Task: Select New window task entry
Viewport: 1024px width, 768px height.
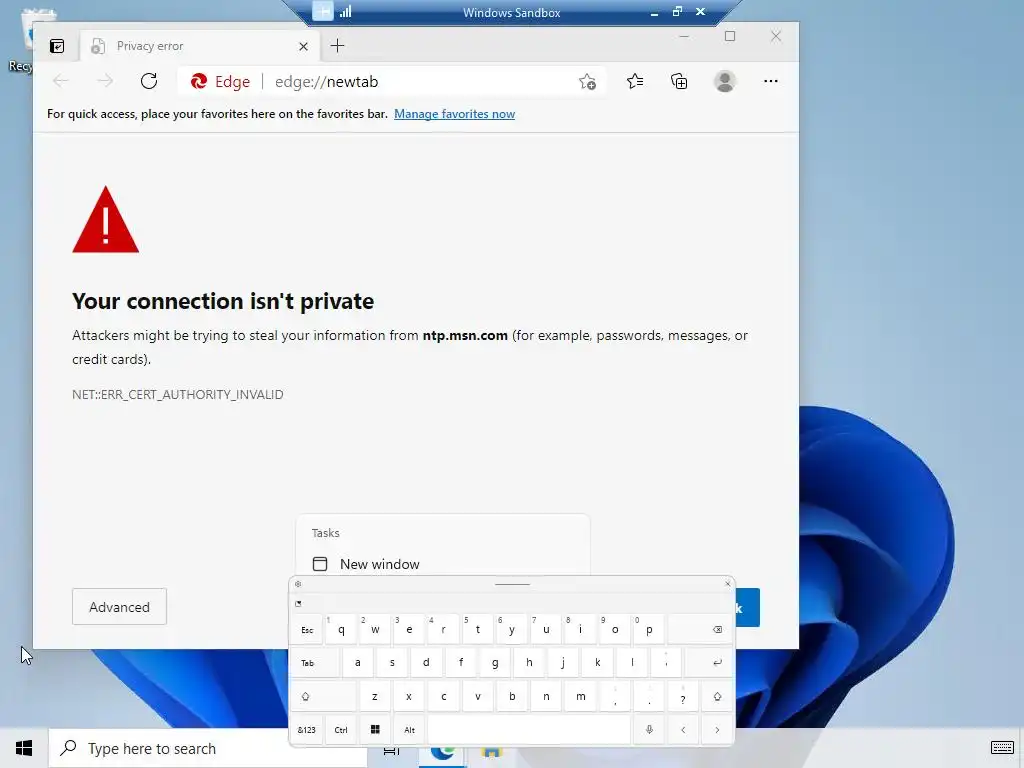Action: (x=442, y=564)
